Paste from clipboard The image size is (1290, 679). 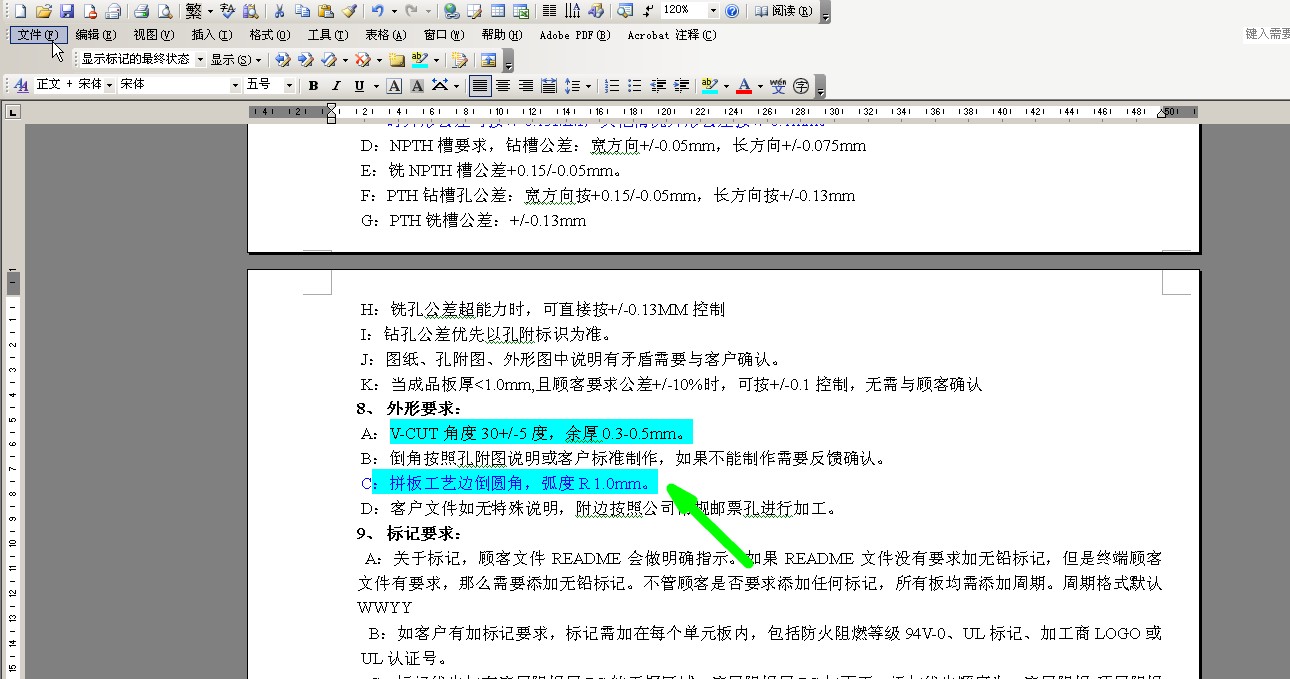326,11
